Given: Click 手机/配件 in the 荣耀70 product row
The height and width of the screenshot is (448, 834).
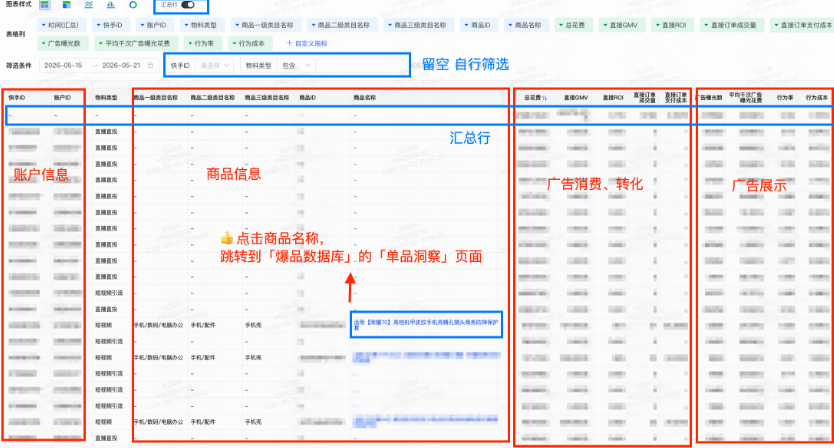Looking at the screenshot, I should pos(203,325).
